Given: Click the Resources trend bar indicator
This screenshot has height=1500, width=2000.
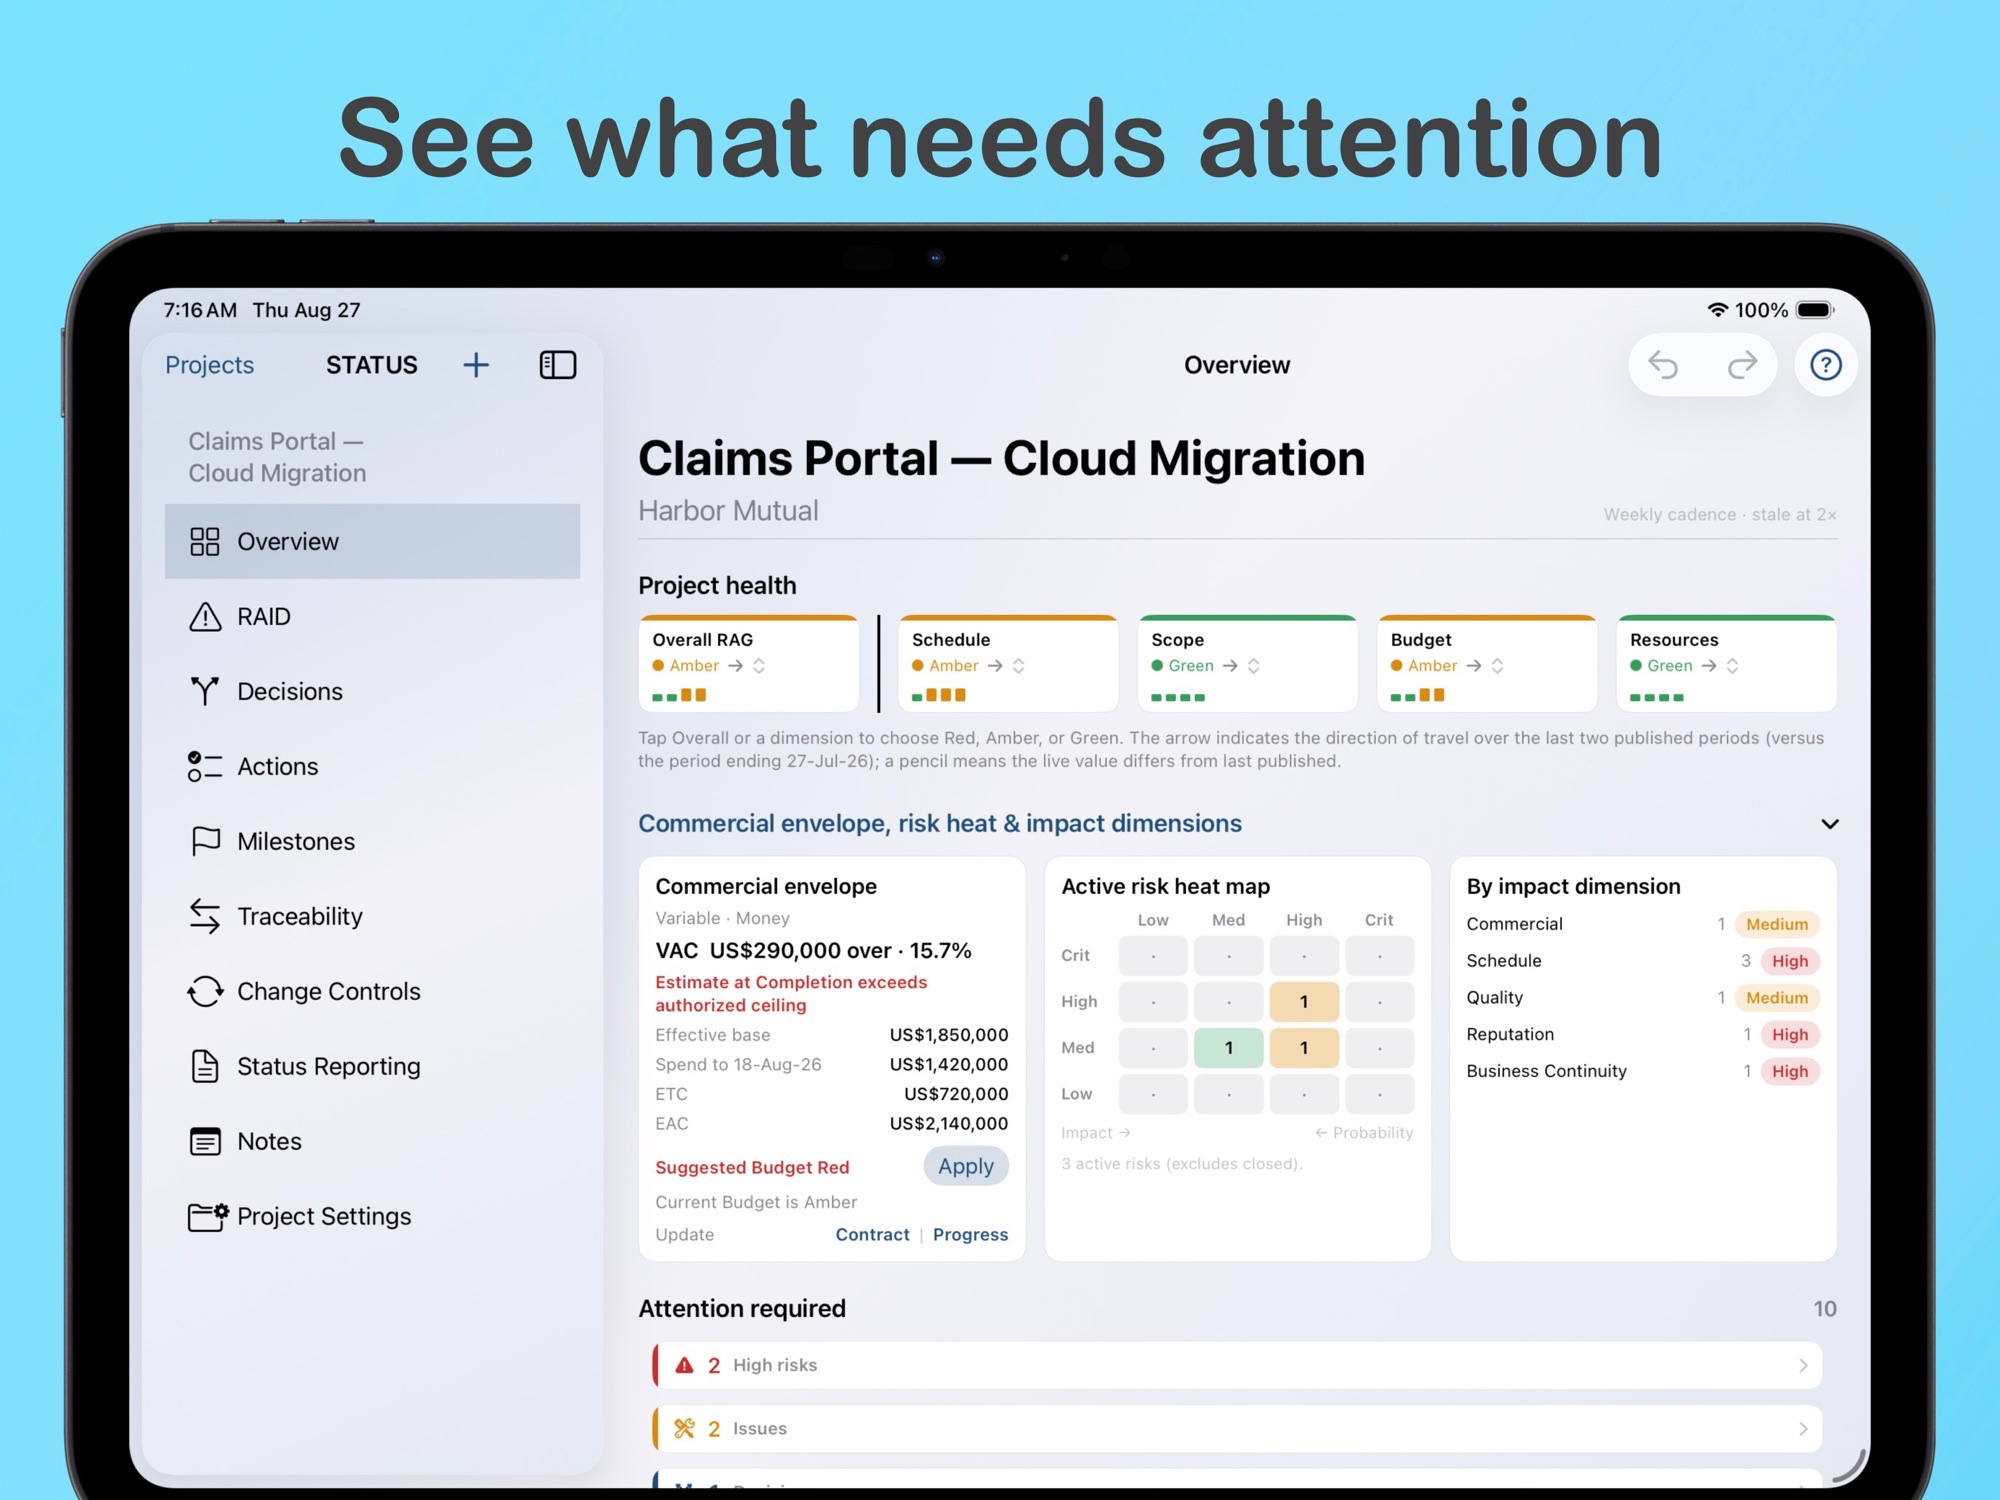Looking at the screenshot, I should (1657, 696).
